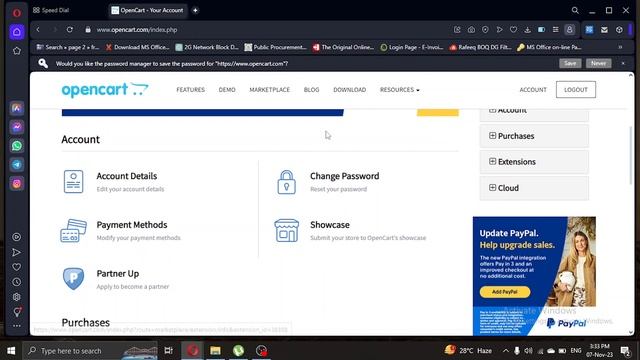
Task: Go back with the browser back arrow
Action: pos(38,29)
